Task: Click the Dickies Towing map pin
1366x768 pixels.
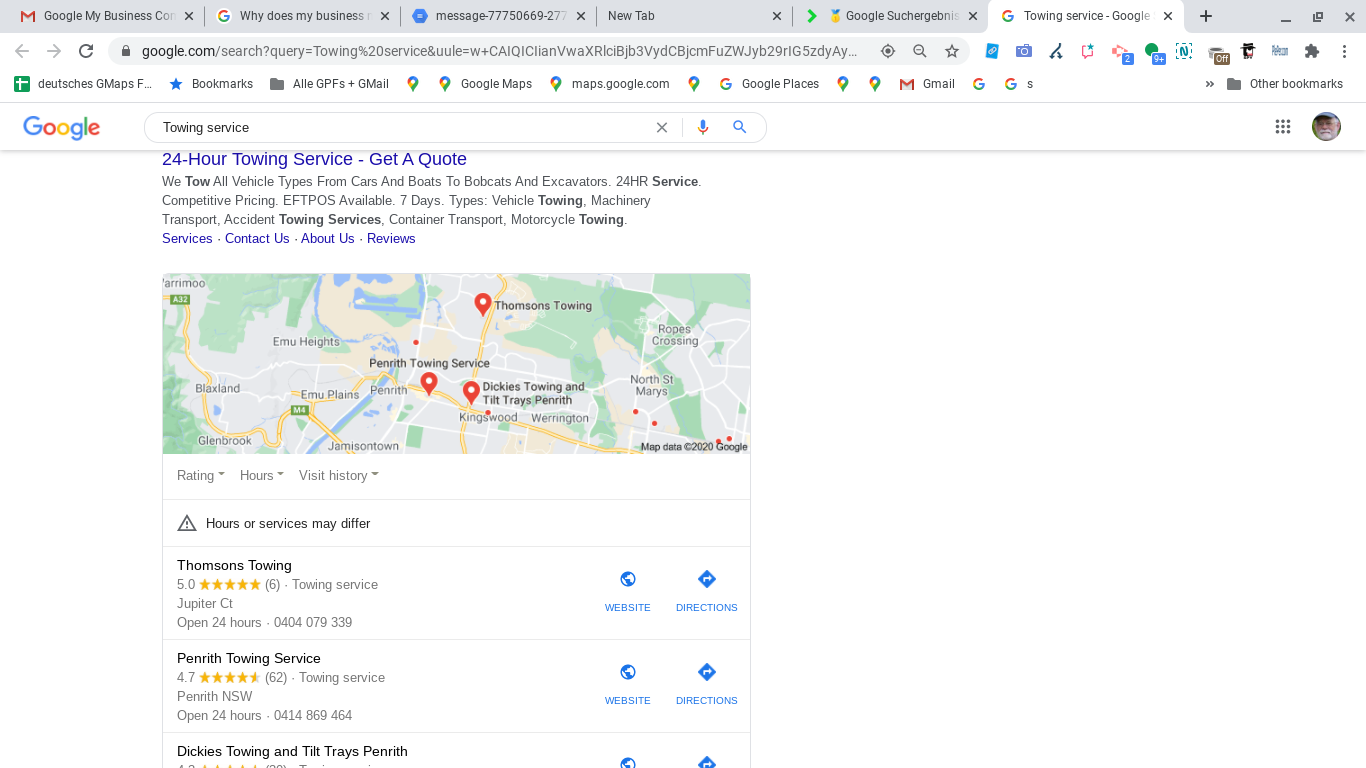Action: point(471,392)
